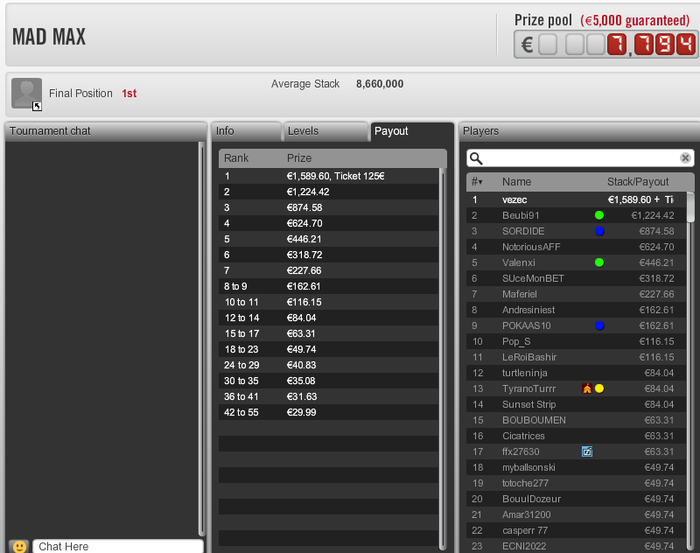This screenshot has width=700, height=553.
Task: Click the green dot next to Beubi91
Action: click(599, 216)
